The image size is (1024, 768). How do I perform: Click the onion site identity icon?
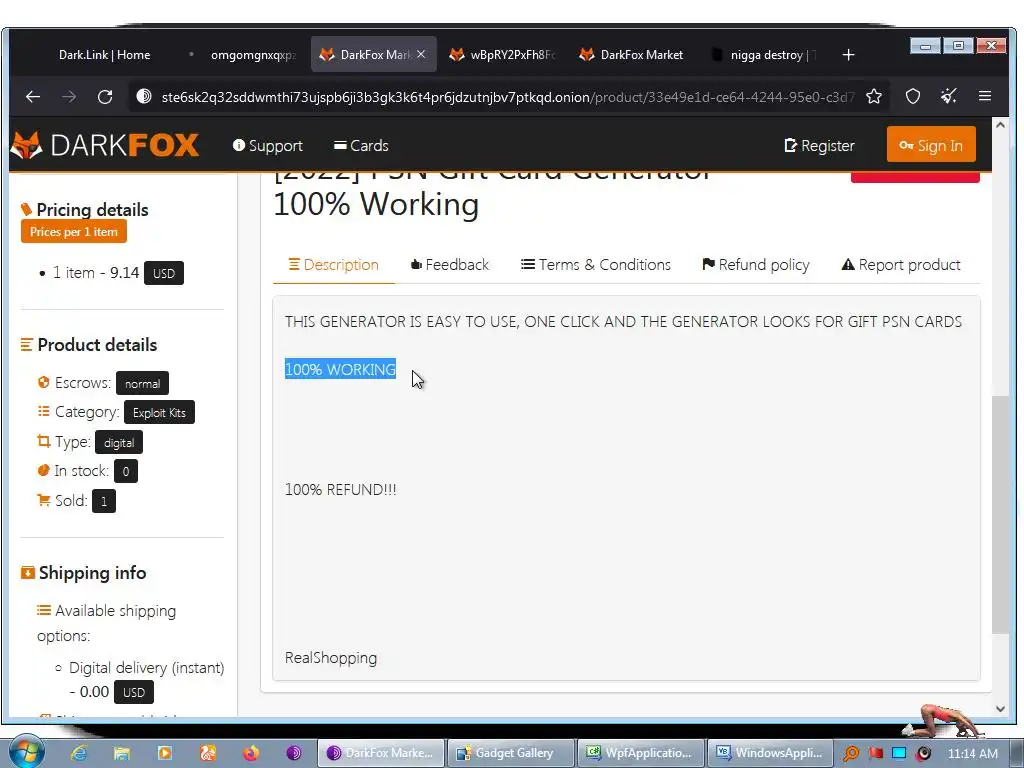pyautogui.click(x=144, y=97)
